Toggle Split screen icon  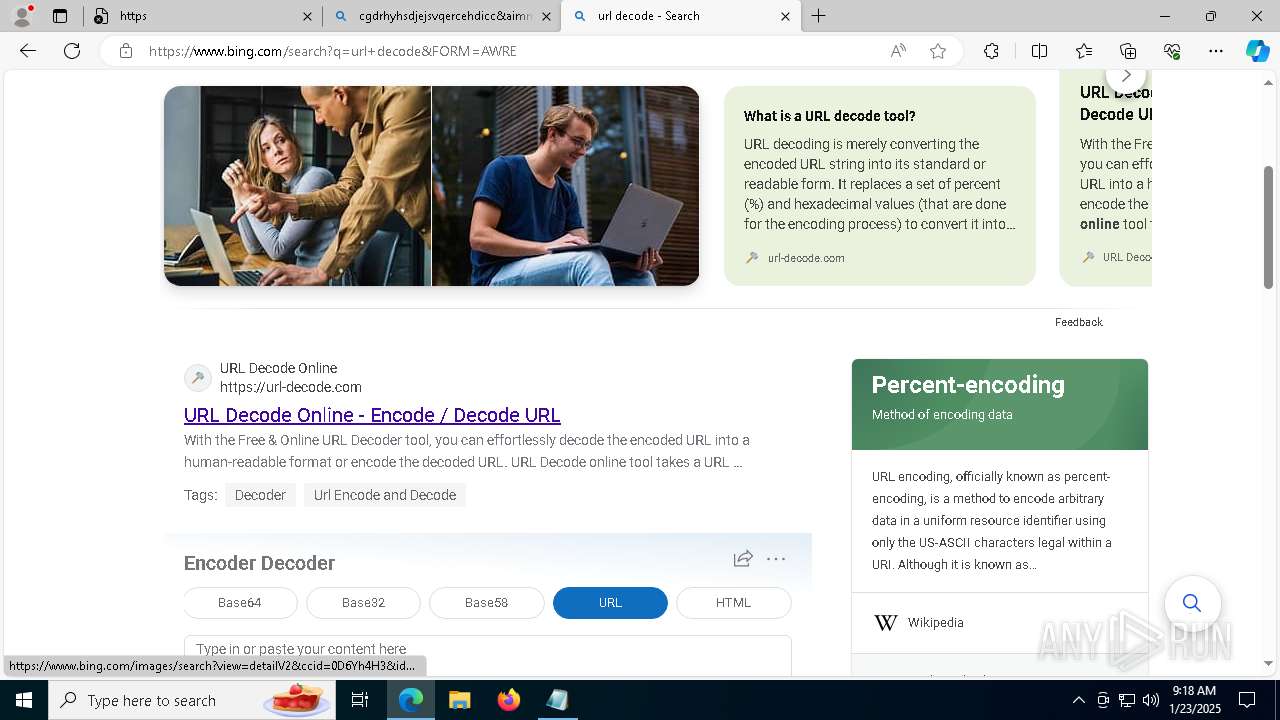pyautogui.click(x=1039, y=51)
